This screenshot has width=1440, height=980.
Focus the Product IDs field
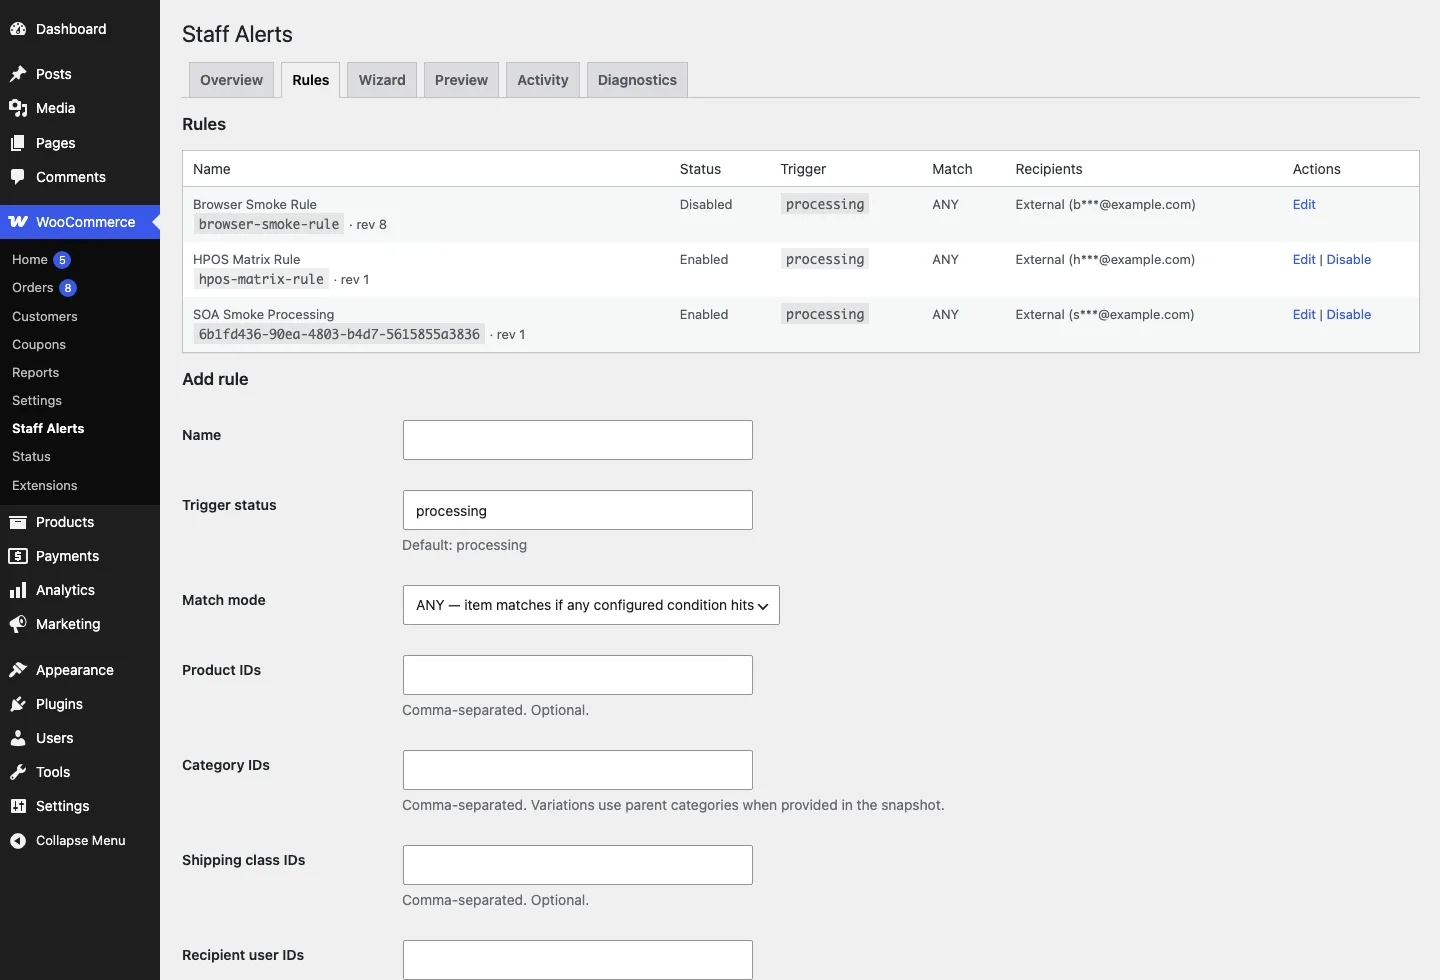pos(578,675)
